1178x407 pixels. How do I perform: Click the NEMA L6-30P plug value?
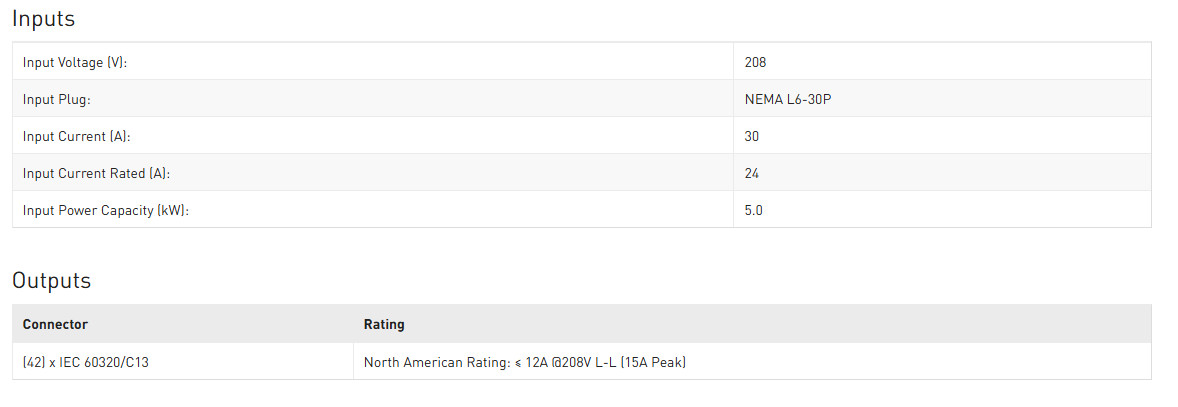click(786, 99)
